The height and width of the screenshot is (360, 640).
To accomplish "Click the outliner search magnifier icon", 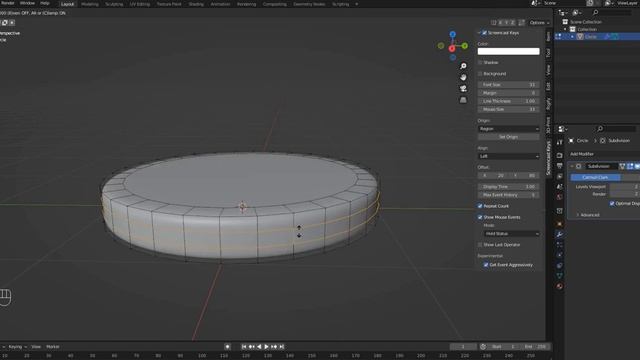I will [596, 13].
